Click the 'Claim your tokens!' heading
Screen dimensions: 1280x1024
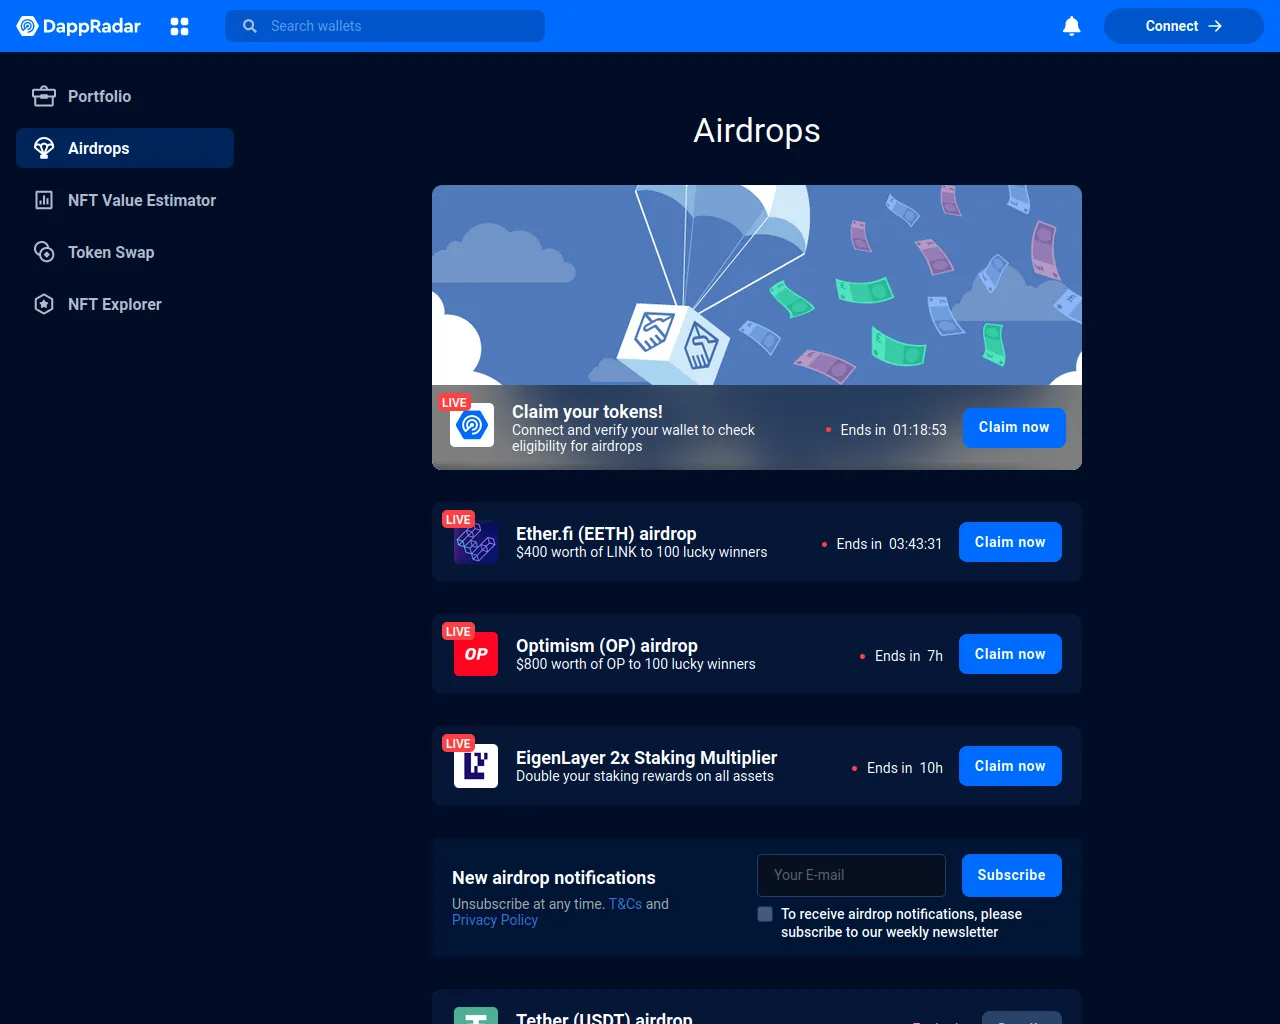point(587,412)
